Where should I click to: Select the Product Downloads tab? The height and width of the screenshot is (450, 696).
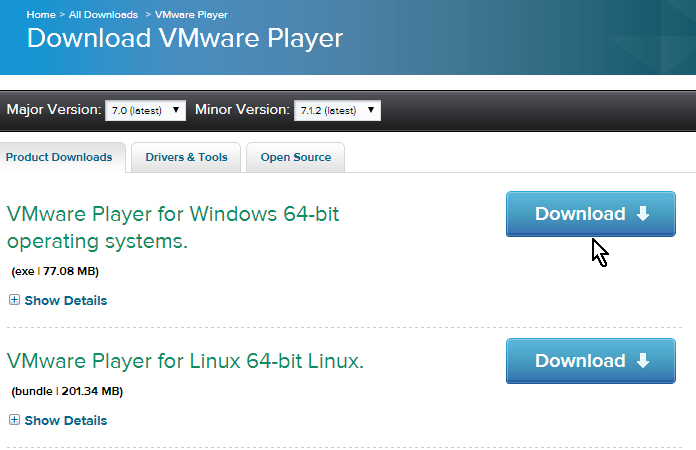61,157
